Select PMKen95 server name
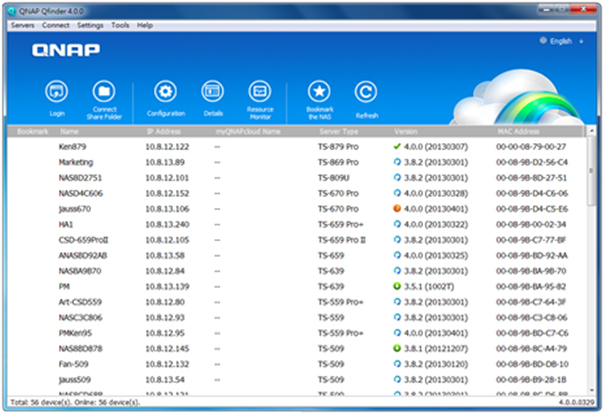This screenshot has width=604, height=413. pos(75,333)
